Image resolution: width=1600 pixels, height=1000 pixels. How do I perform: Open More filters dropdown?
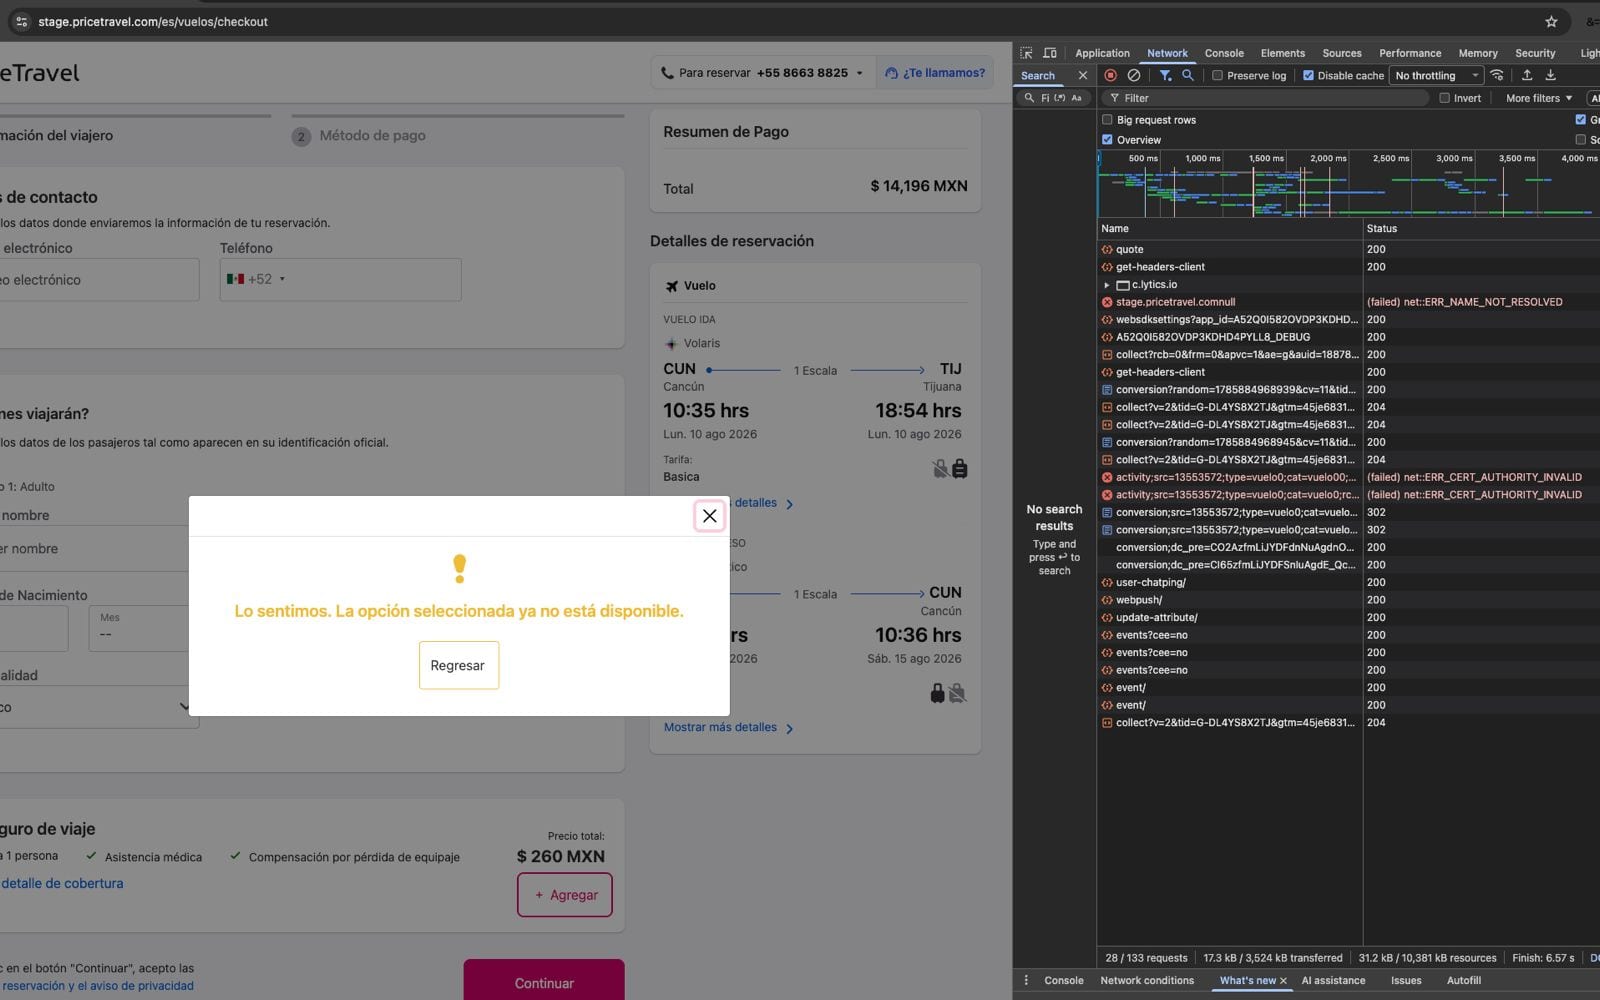pyautogui.click(x=1538, y=98)
